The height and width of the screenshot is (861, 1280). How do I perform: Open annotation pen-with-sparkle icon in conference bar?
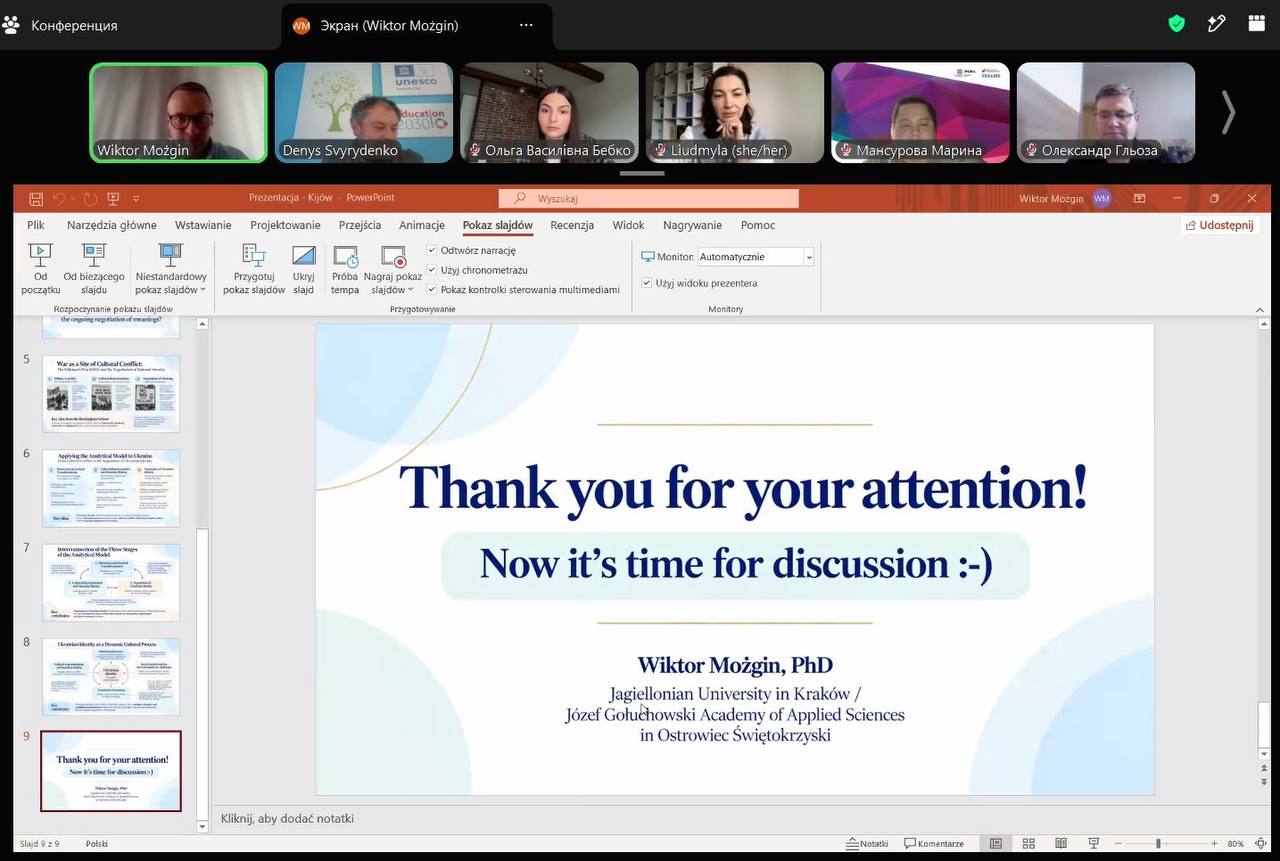[x=1217, y=24]
